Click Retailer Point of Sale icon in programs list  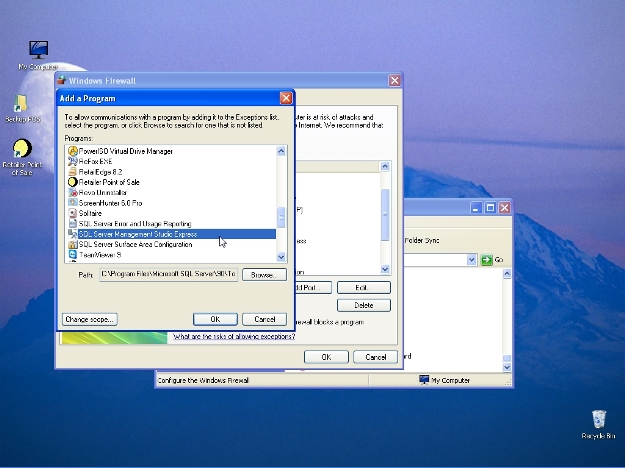coord(73,182)
